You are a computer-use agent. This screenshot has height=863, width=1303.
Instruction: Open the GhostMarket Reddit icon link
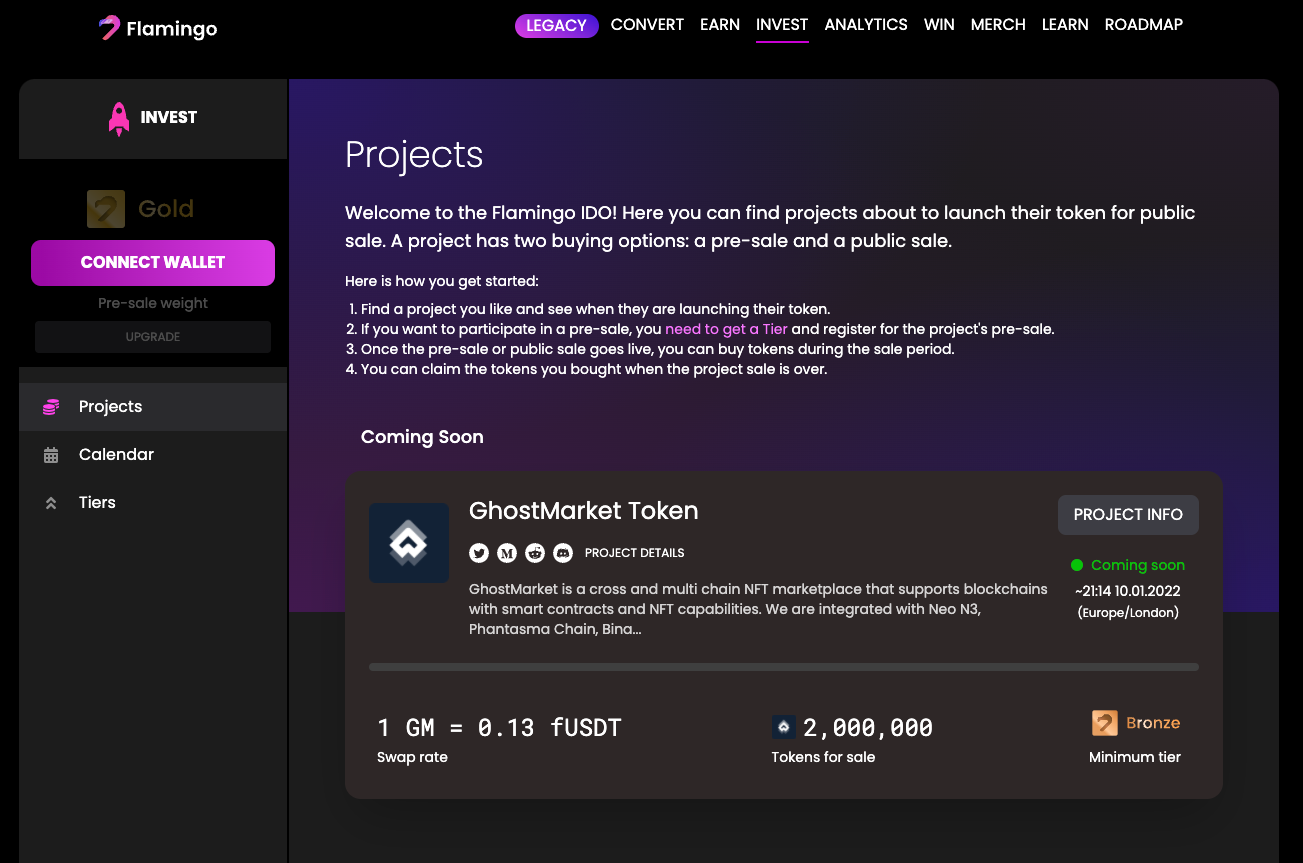(x=535, y=552)
